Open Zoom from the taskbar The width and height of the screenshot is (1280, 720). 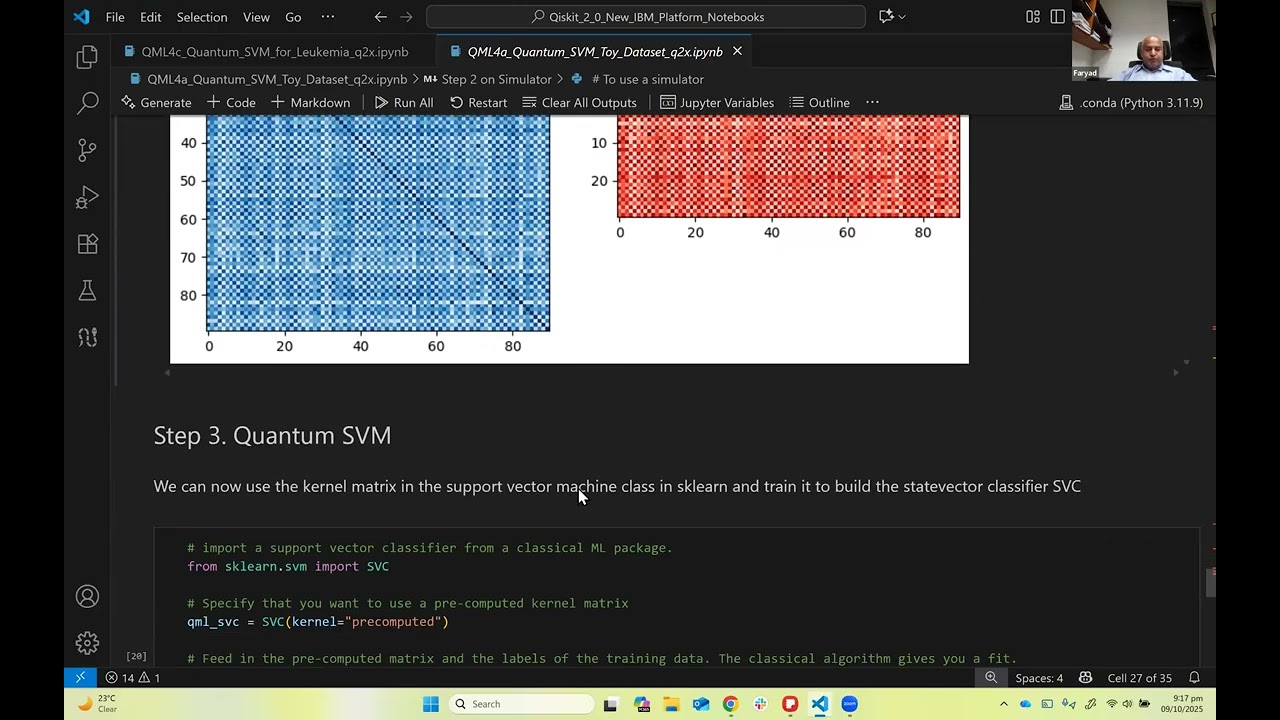click(849, 704)
